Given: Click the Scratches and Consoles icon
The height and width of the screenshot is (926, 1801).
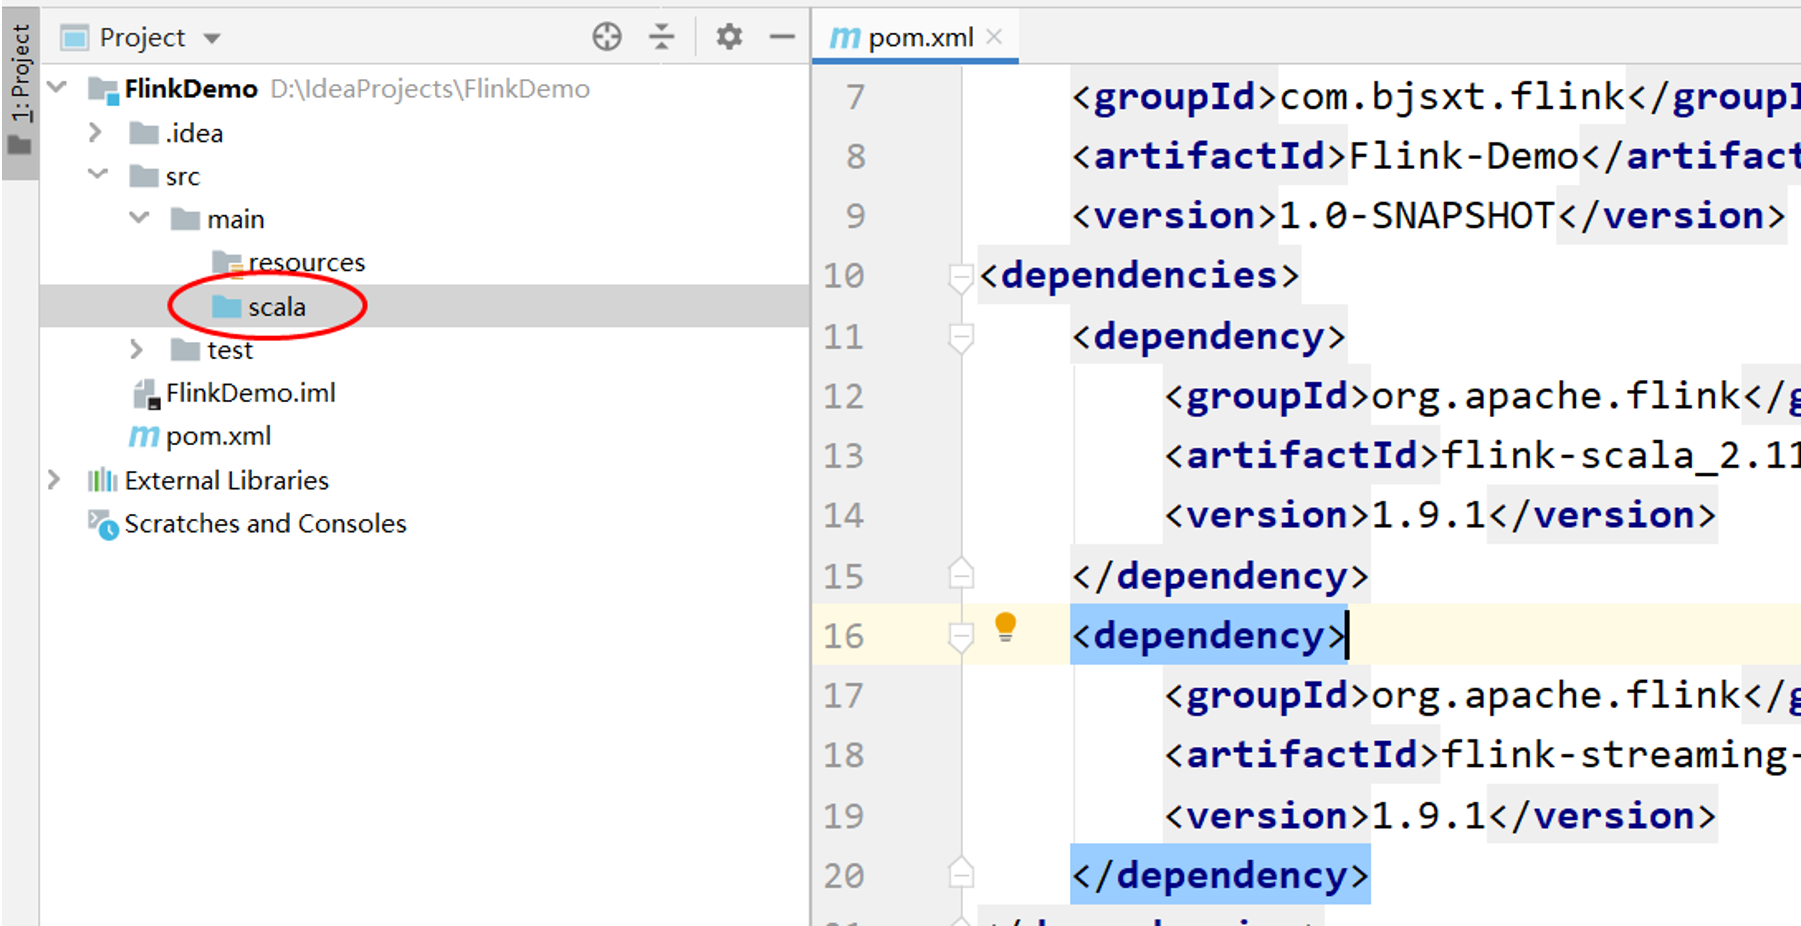Looking at the screenshot, I should click(103, 524).
